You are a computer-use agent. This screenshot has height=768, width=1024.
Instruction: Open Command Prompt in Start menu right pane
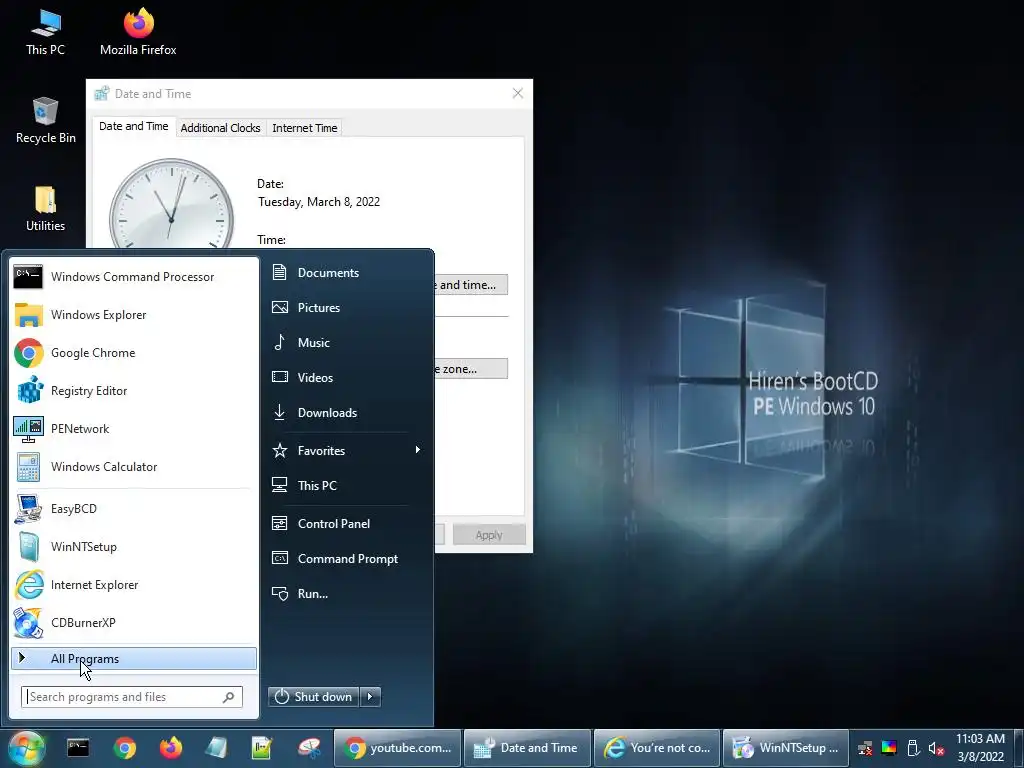[x=346, y=559]
